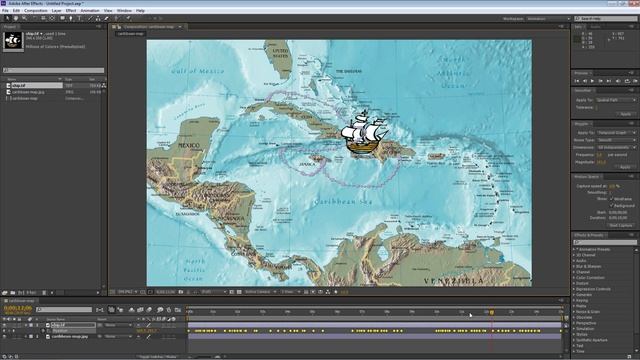Select the Selection arrow tool
Image resolution: width=640 pixels, height=360 pixels.
(7, 18)
